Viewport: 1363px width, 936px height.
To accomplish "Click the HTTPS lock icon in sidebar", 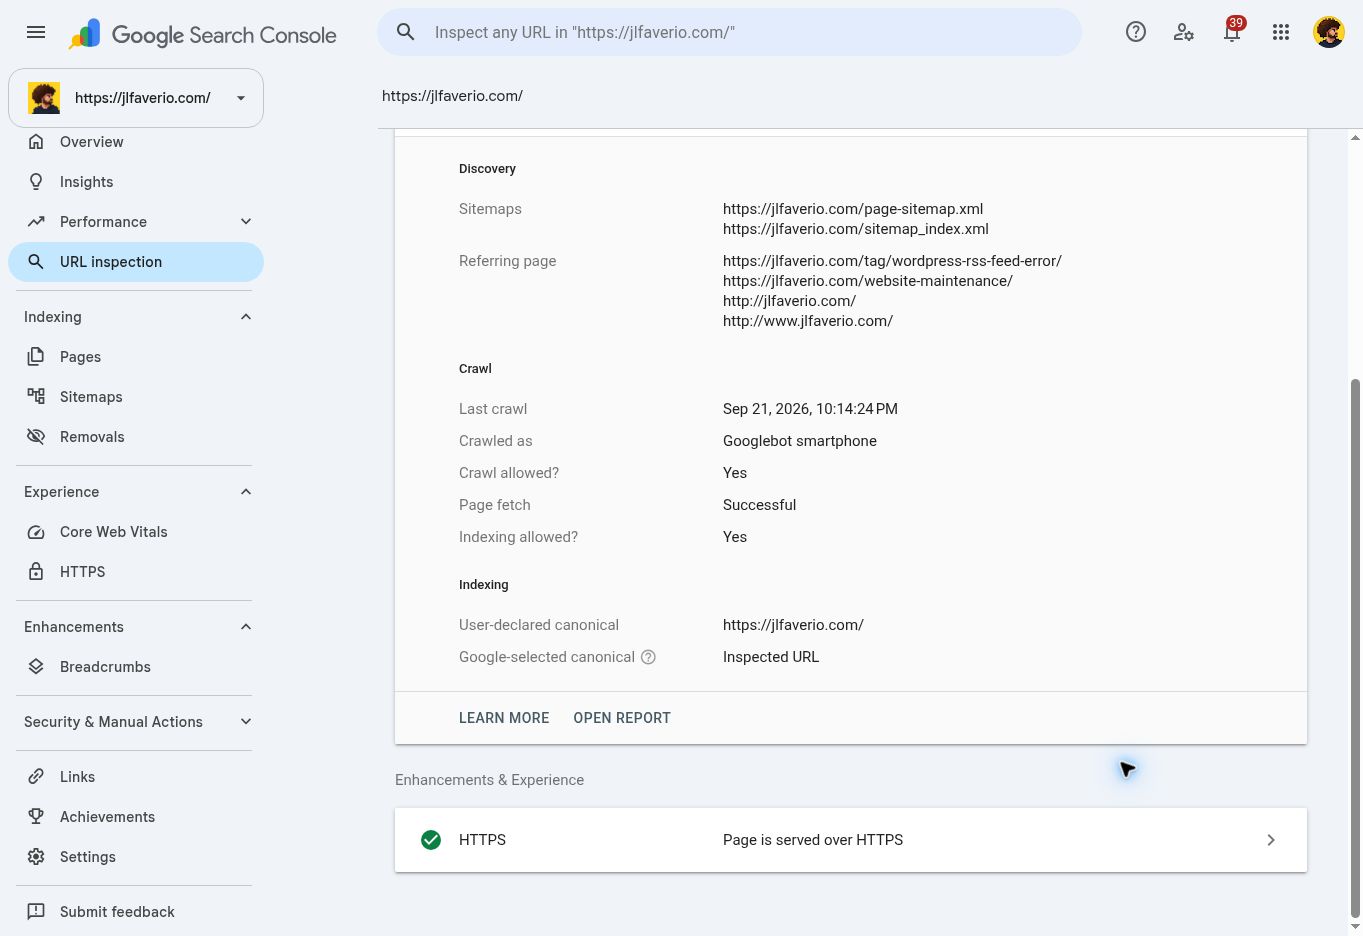I will pos(36,571).
